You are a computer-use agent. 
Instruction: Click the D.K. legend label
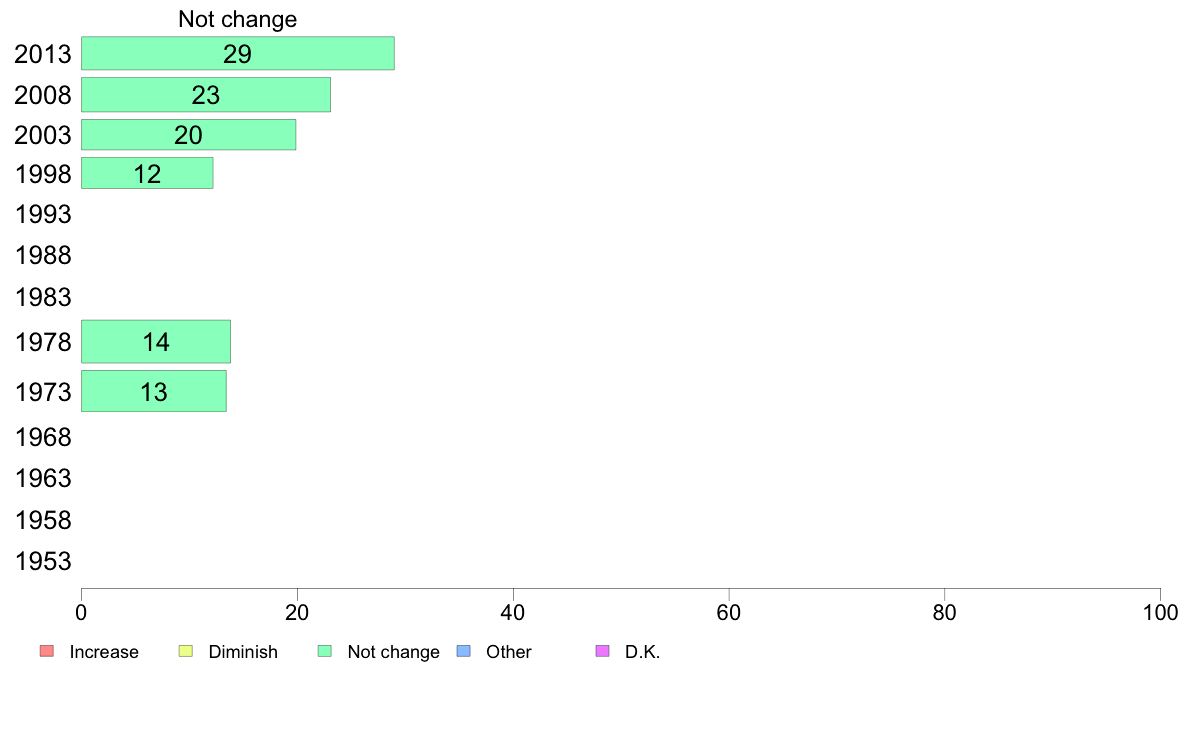click(642, 652)
